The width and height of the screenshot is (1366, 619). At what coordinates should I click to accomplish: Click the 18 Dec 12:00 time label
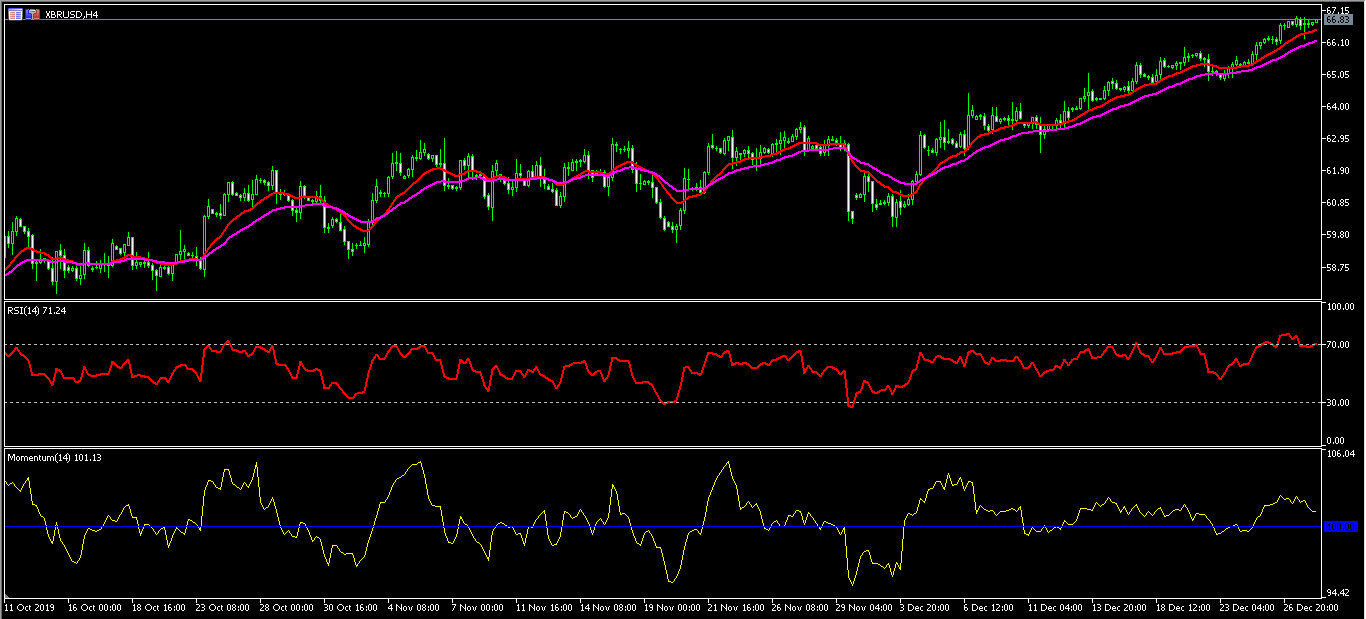coord(1183,607)
